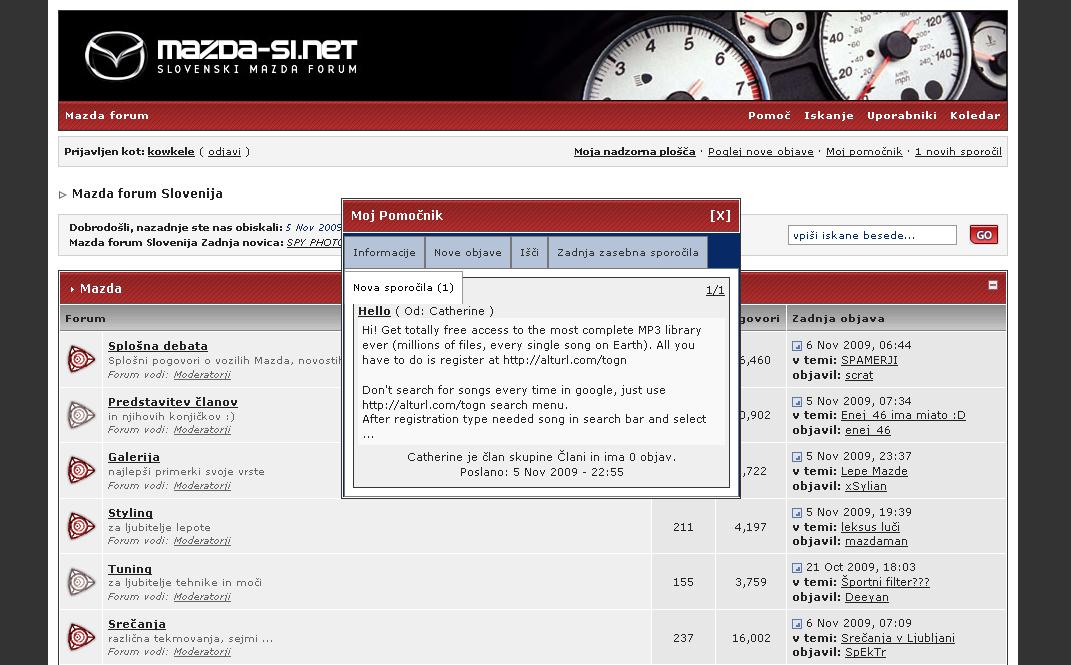Click forum status icon for Galerija

(81, 470)
